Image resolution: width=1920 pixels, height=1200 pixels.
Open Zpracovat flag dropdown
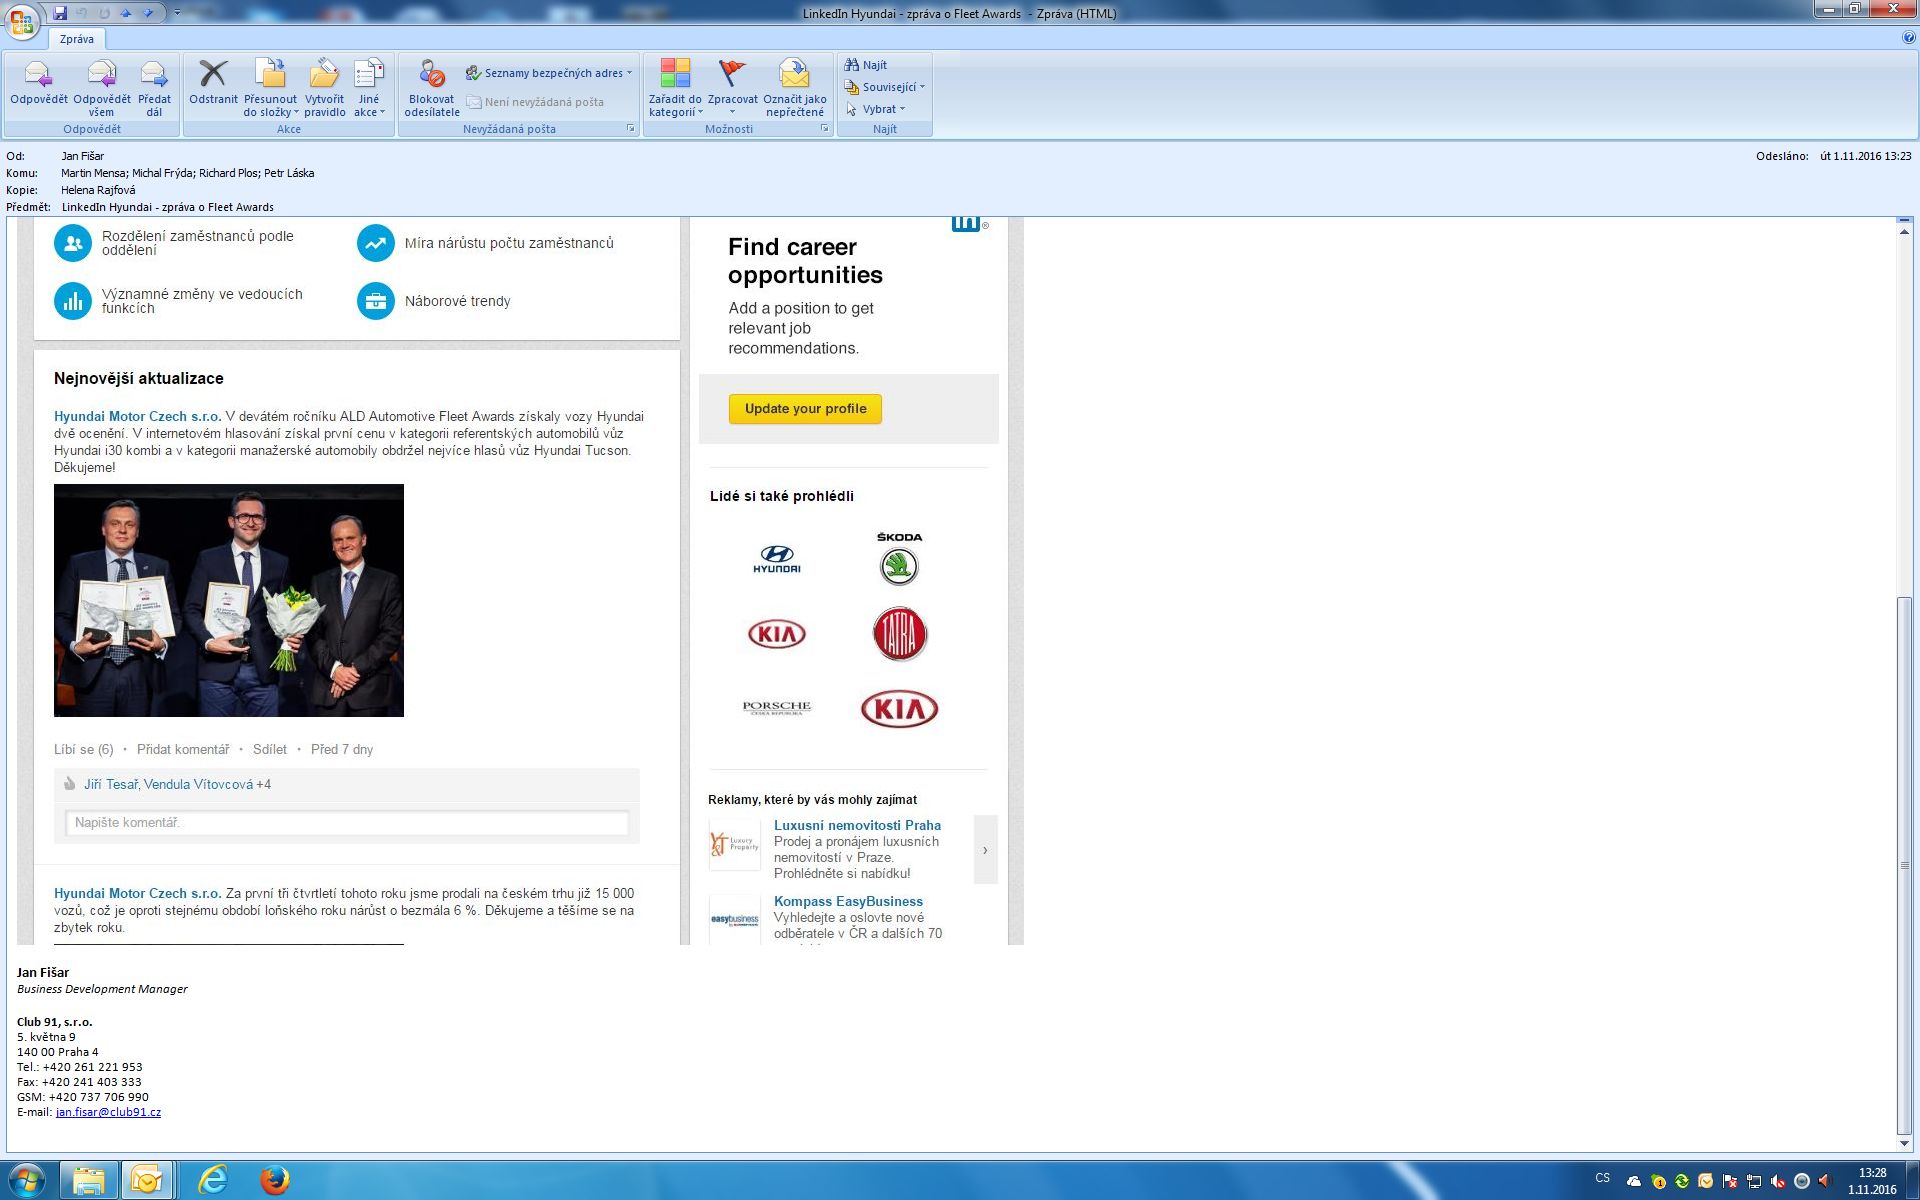pyautogui.click(x=732, y=87)
